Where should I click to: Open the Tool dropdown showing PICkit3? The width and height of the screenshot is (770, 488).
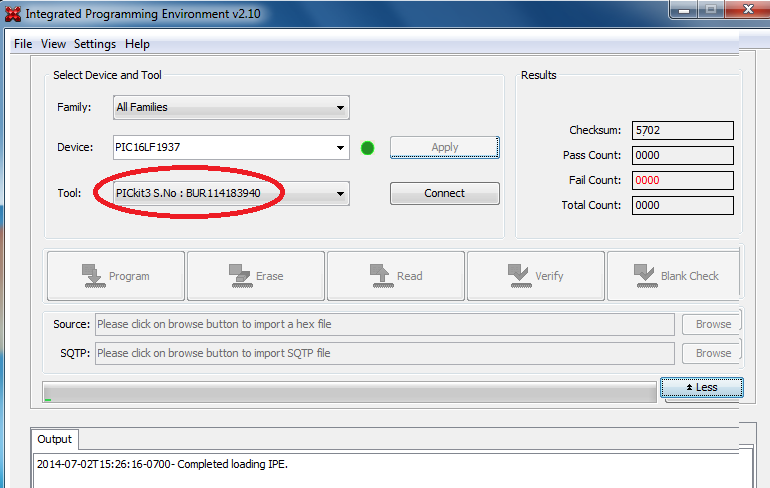click(x=341, y=194)
